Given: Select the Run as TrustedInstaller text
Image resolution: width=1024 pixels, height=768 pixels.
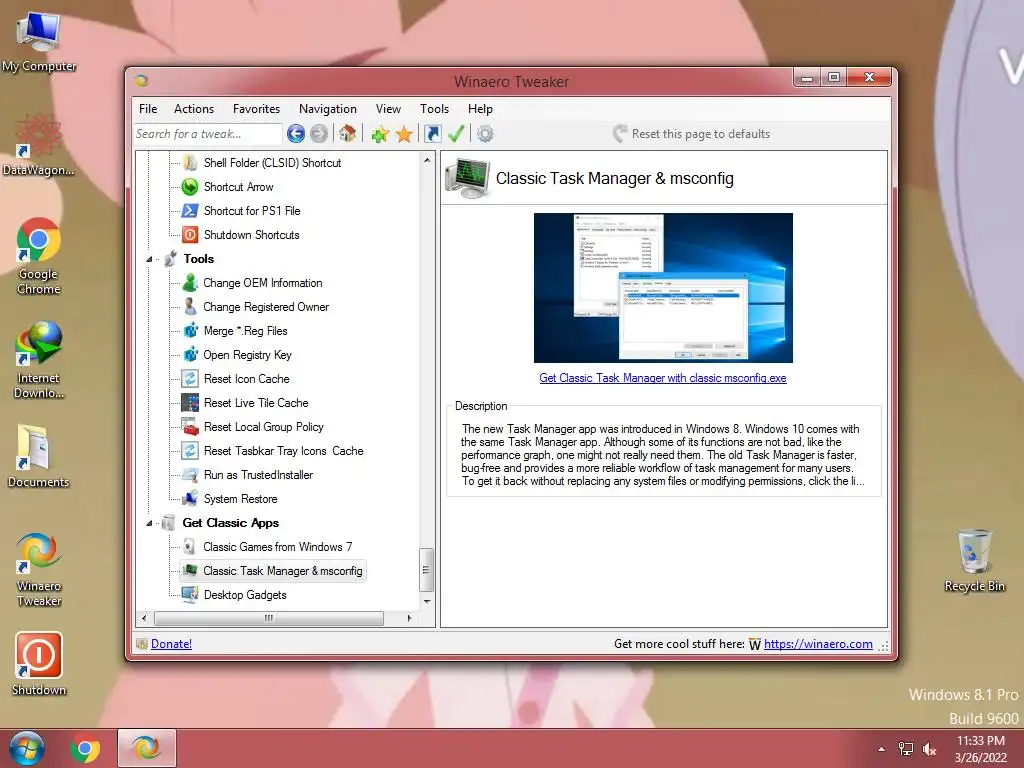Looking at the screenshot, I should 258,475.
